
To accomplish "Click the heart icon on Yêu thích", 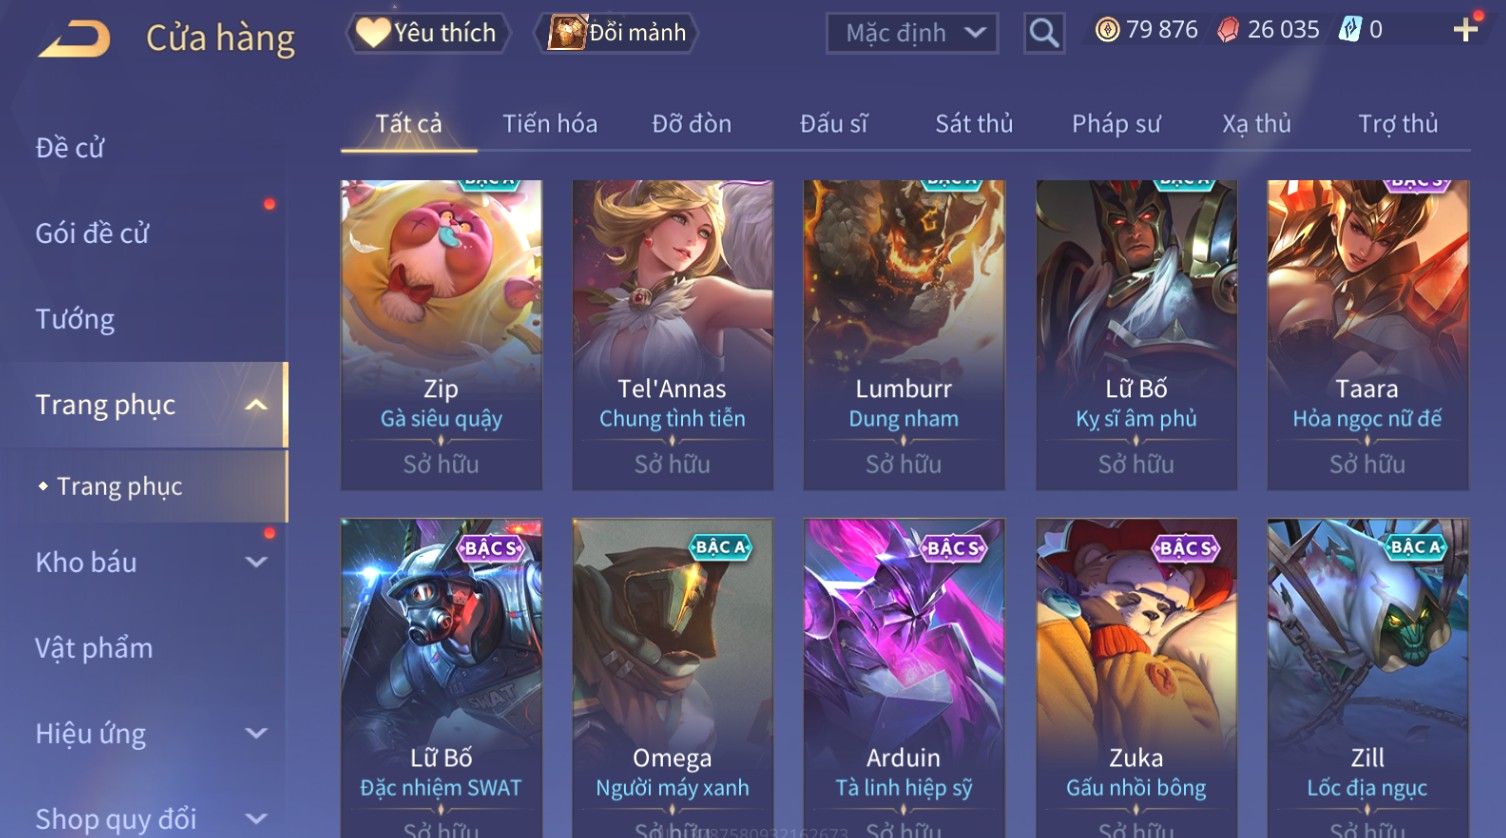I will coord(373,33).
